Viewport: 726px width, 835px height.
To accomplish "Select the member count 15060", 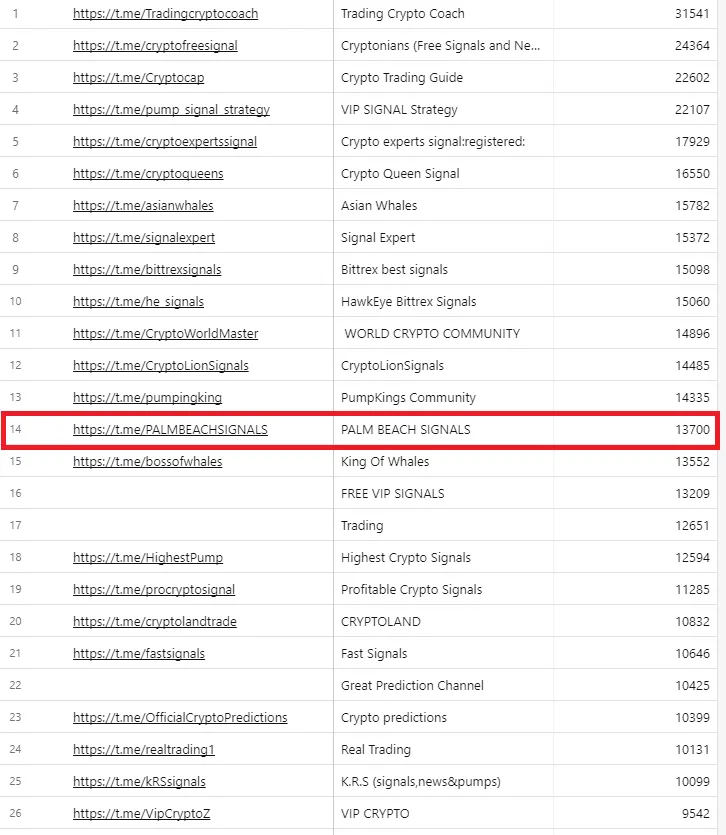I will coord(692,301).
